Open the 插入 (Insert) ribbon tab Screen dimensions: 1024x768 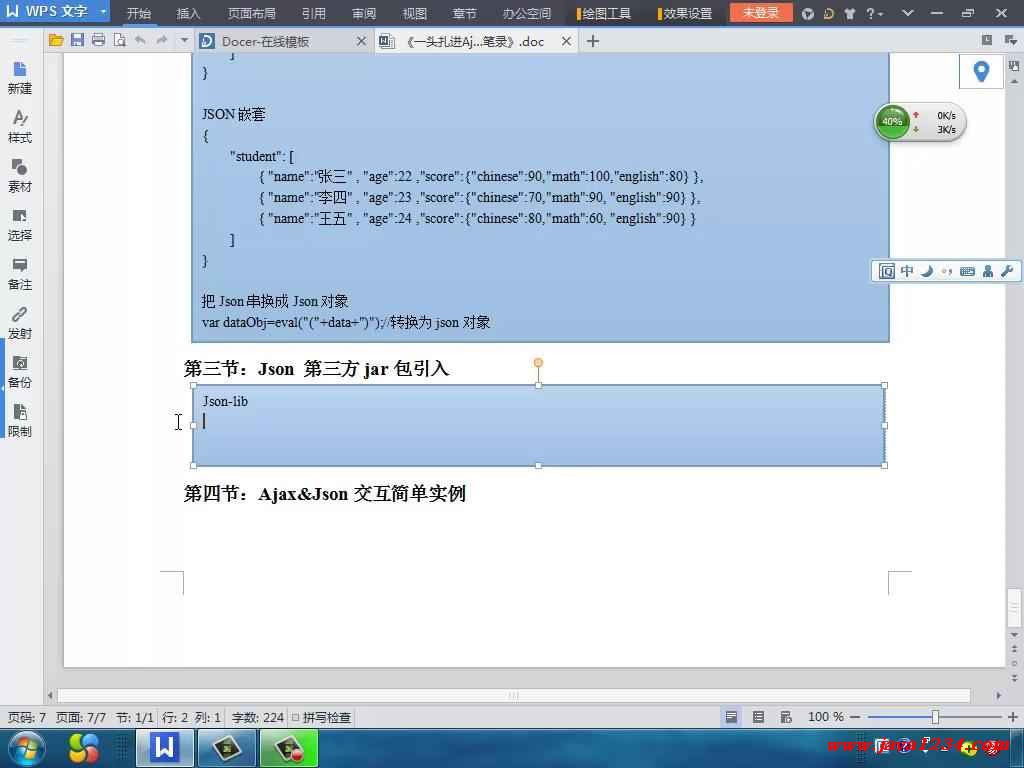click(188, 14)
